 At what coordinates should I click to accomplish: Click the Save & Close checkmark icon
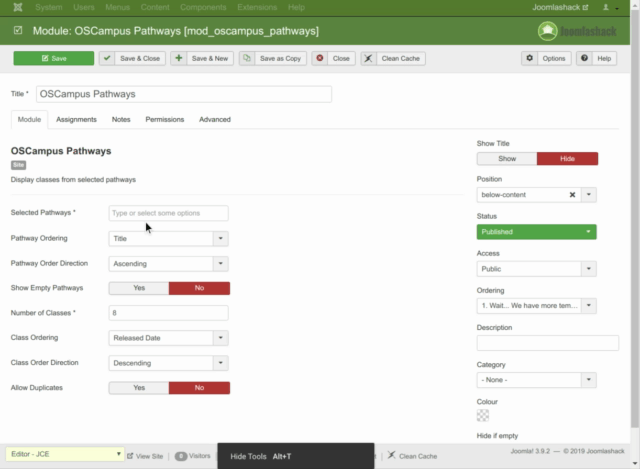pyautogui.click(x=107, y=58)
